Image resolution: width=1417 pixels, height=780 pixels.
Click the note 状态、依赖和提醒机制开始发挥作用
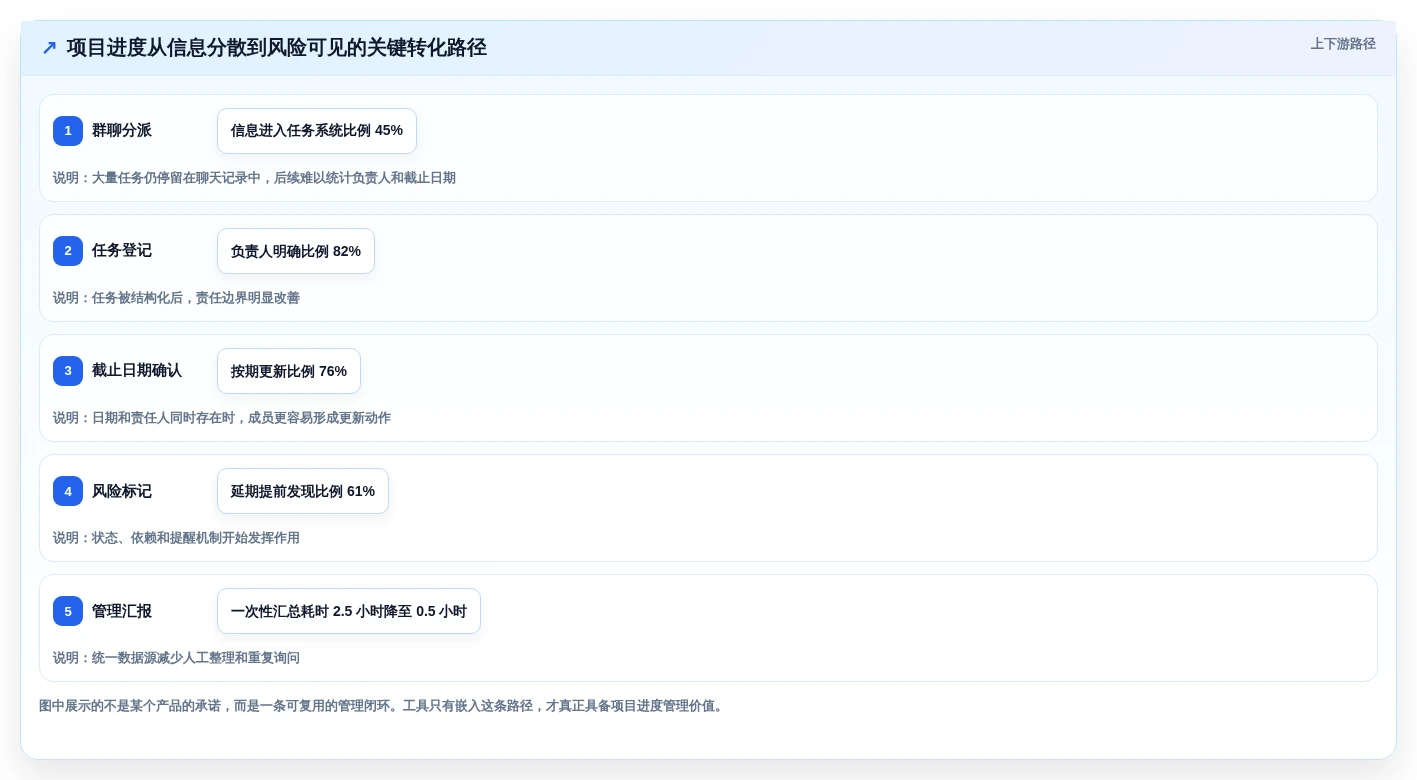tap(176, 538)
